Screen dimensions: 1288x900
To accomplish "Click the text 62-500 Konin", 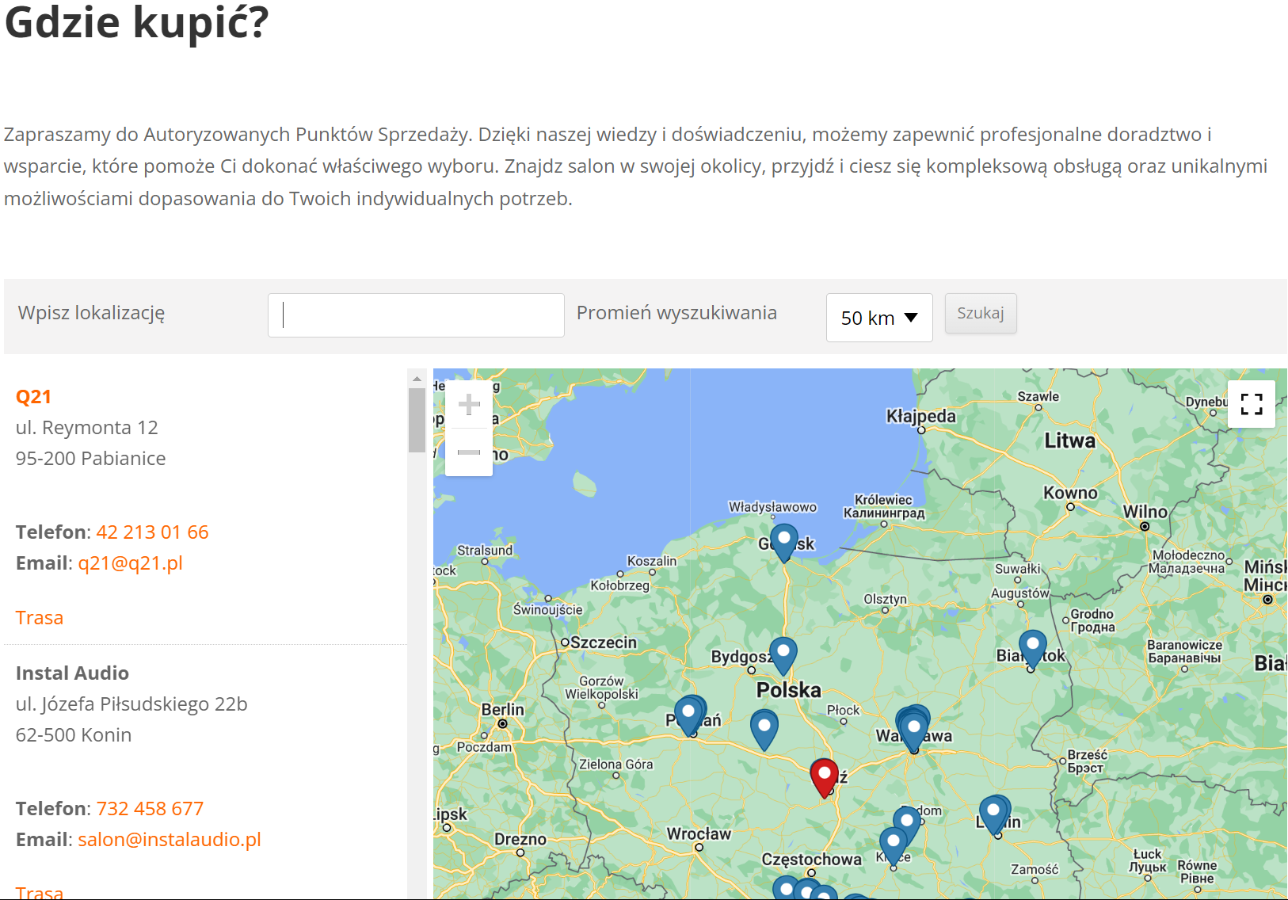I will pyautogui.click(x=74, y=735).
